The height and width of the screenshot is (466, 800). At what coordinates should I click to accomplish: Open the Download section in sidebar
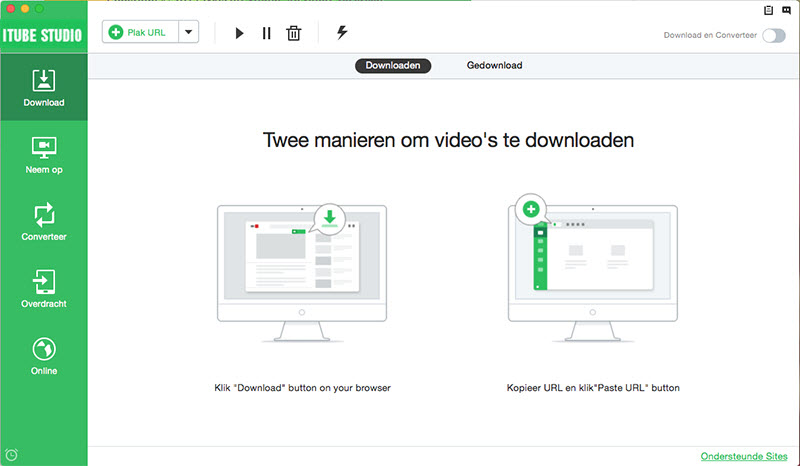[x=44, y=87]
